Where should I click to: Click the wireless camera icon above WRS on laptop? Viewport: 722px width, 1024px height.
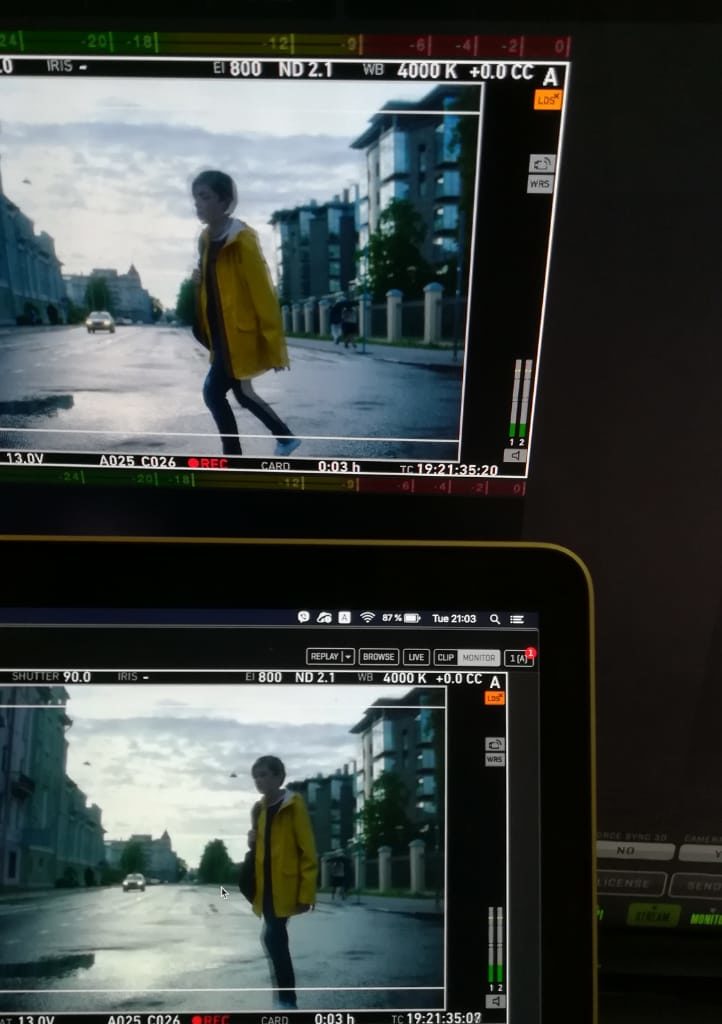point(494,744)
